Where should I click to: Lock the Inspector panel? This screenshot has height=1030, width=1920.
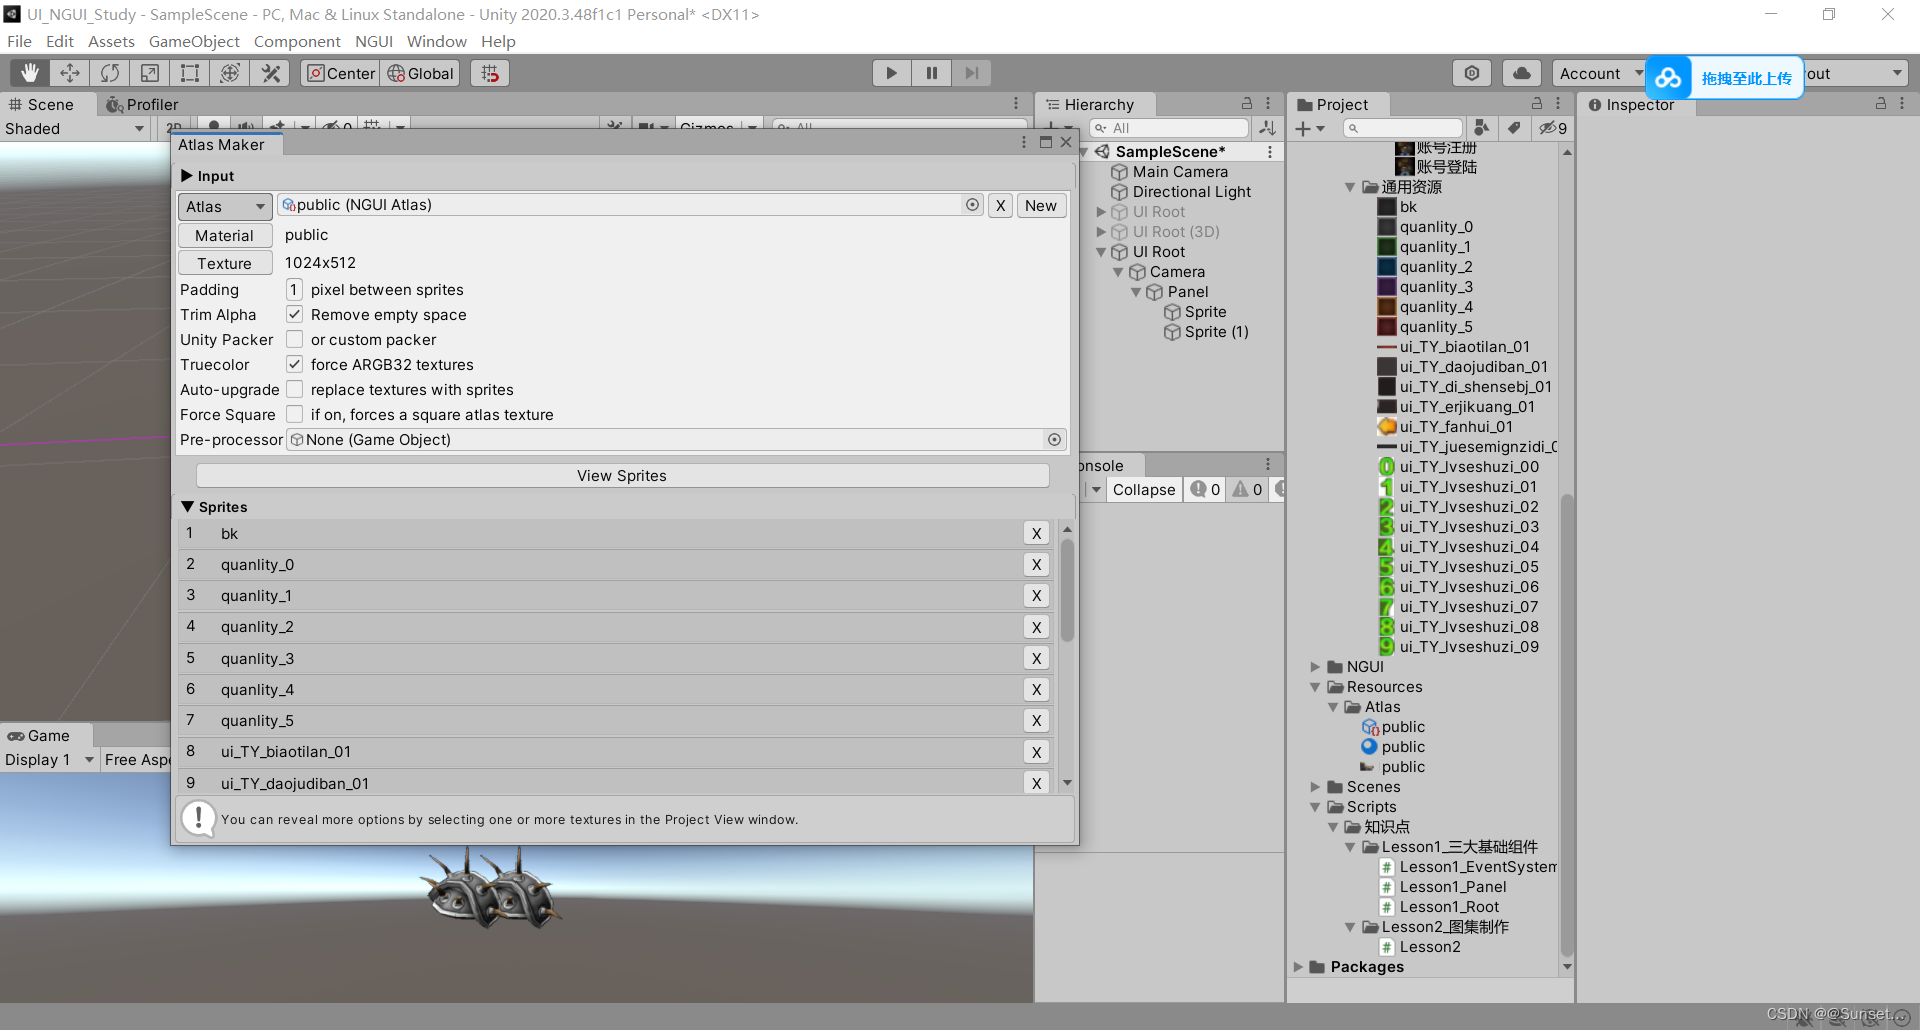[1881, 104]
